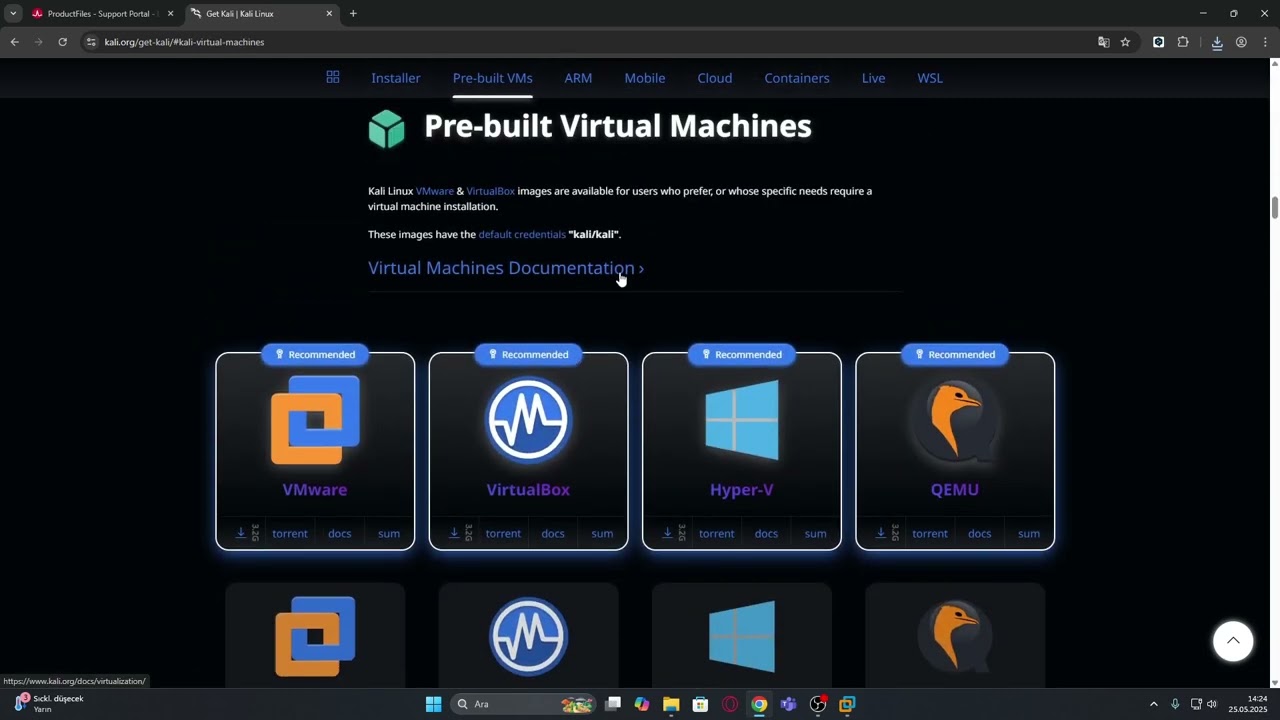
Task: Reload the Kali page
Action: [x=62, y=42]
